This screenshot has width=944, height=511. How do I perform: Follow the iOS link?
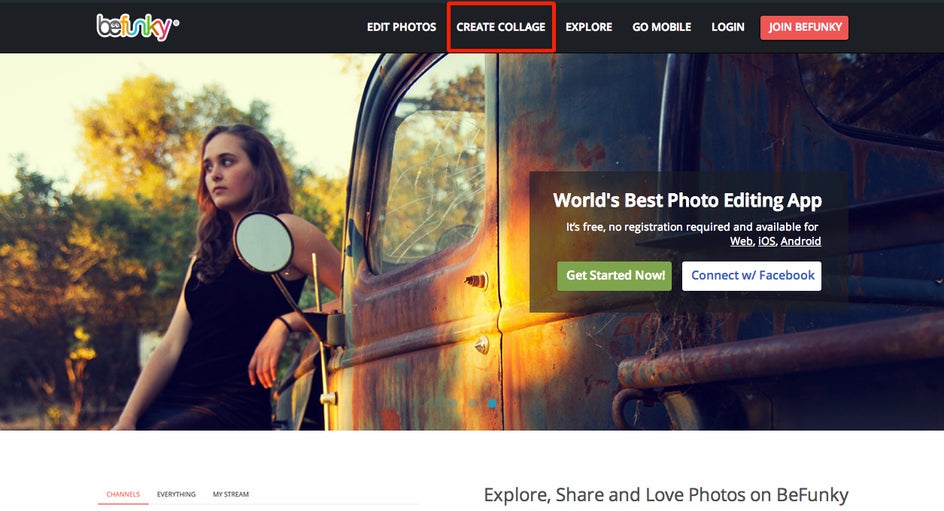point(766,241)
